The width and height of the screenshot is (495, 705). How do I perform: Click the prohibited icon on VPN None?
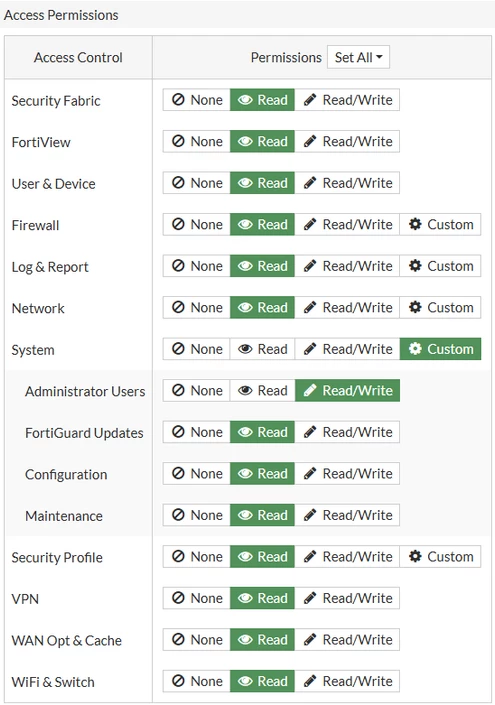[x=178, y=598]
